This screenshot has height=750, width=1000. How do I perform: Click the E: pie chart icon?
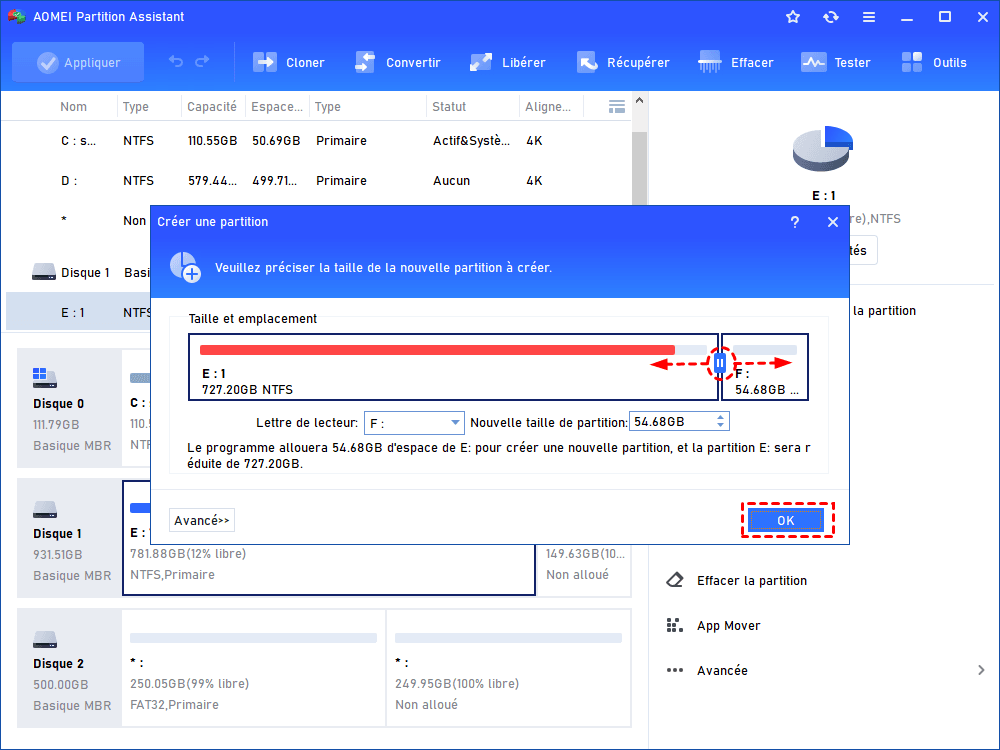click(823, 149)
